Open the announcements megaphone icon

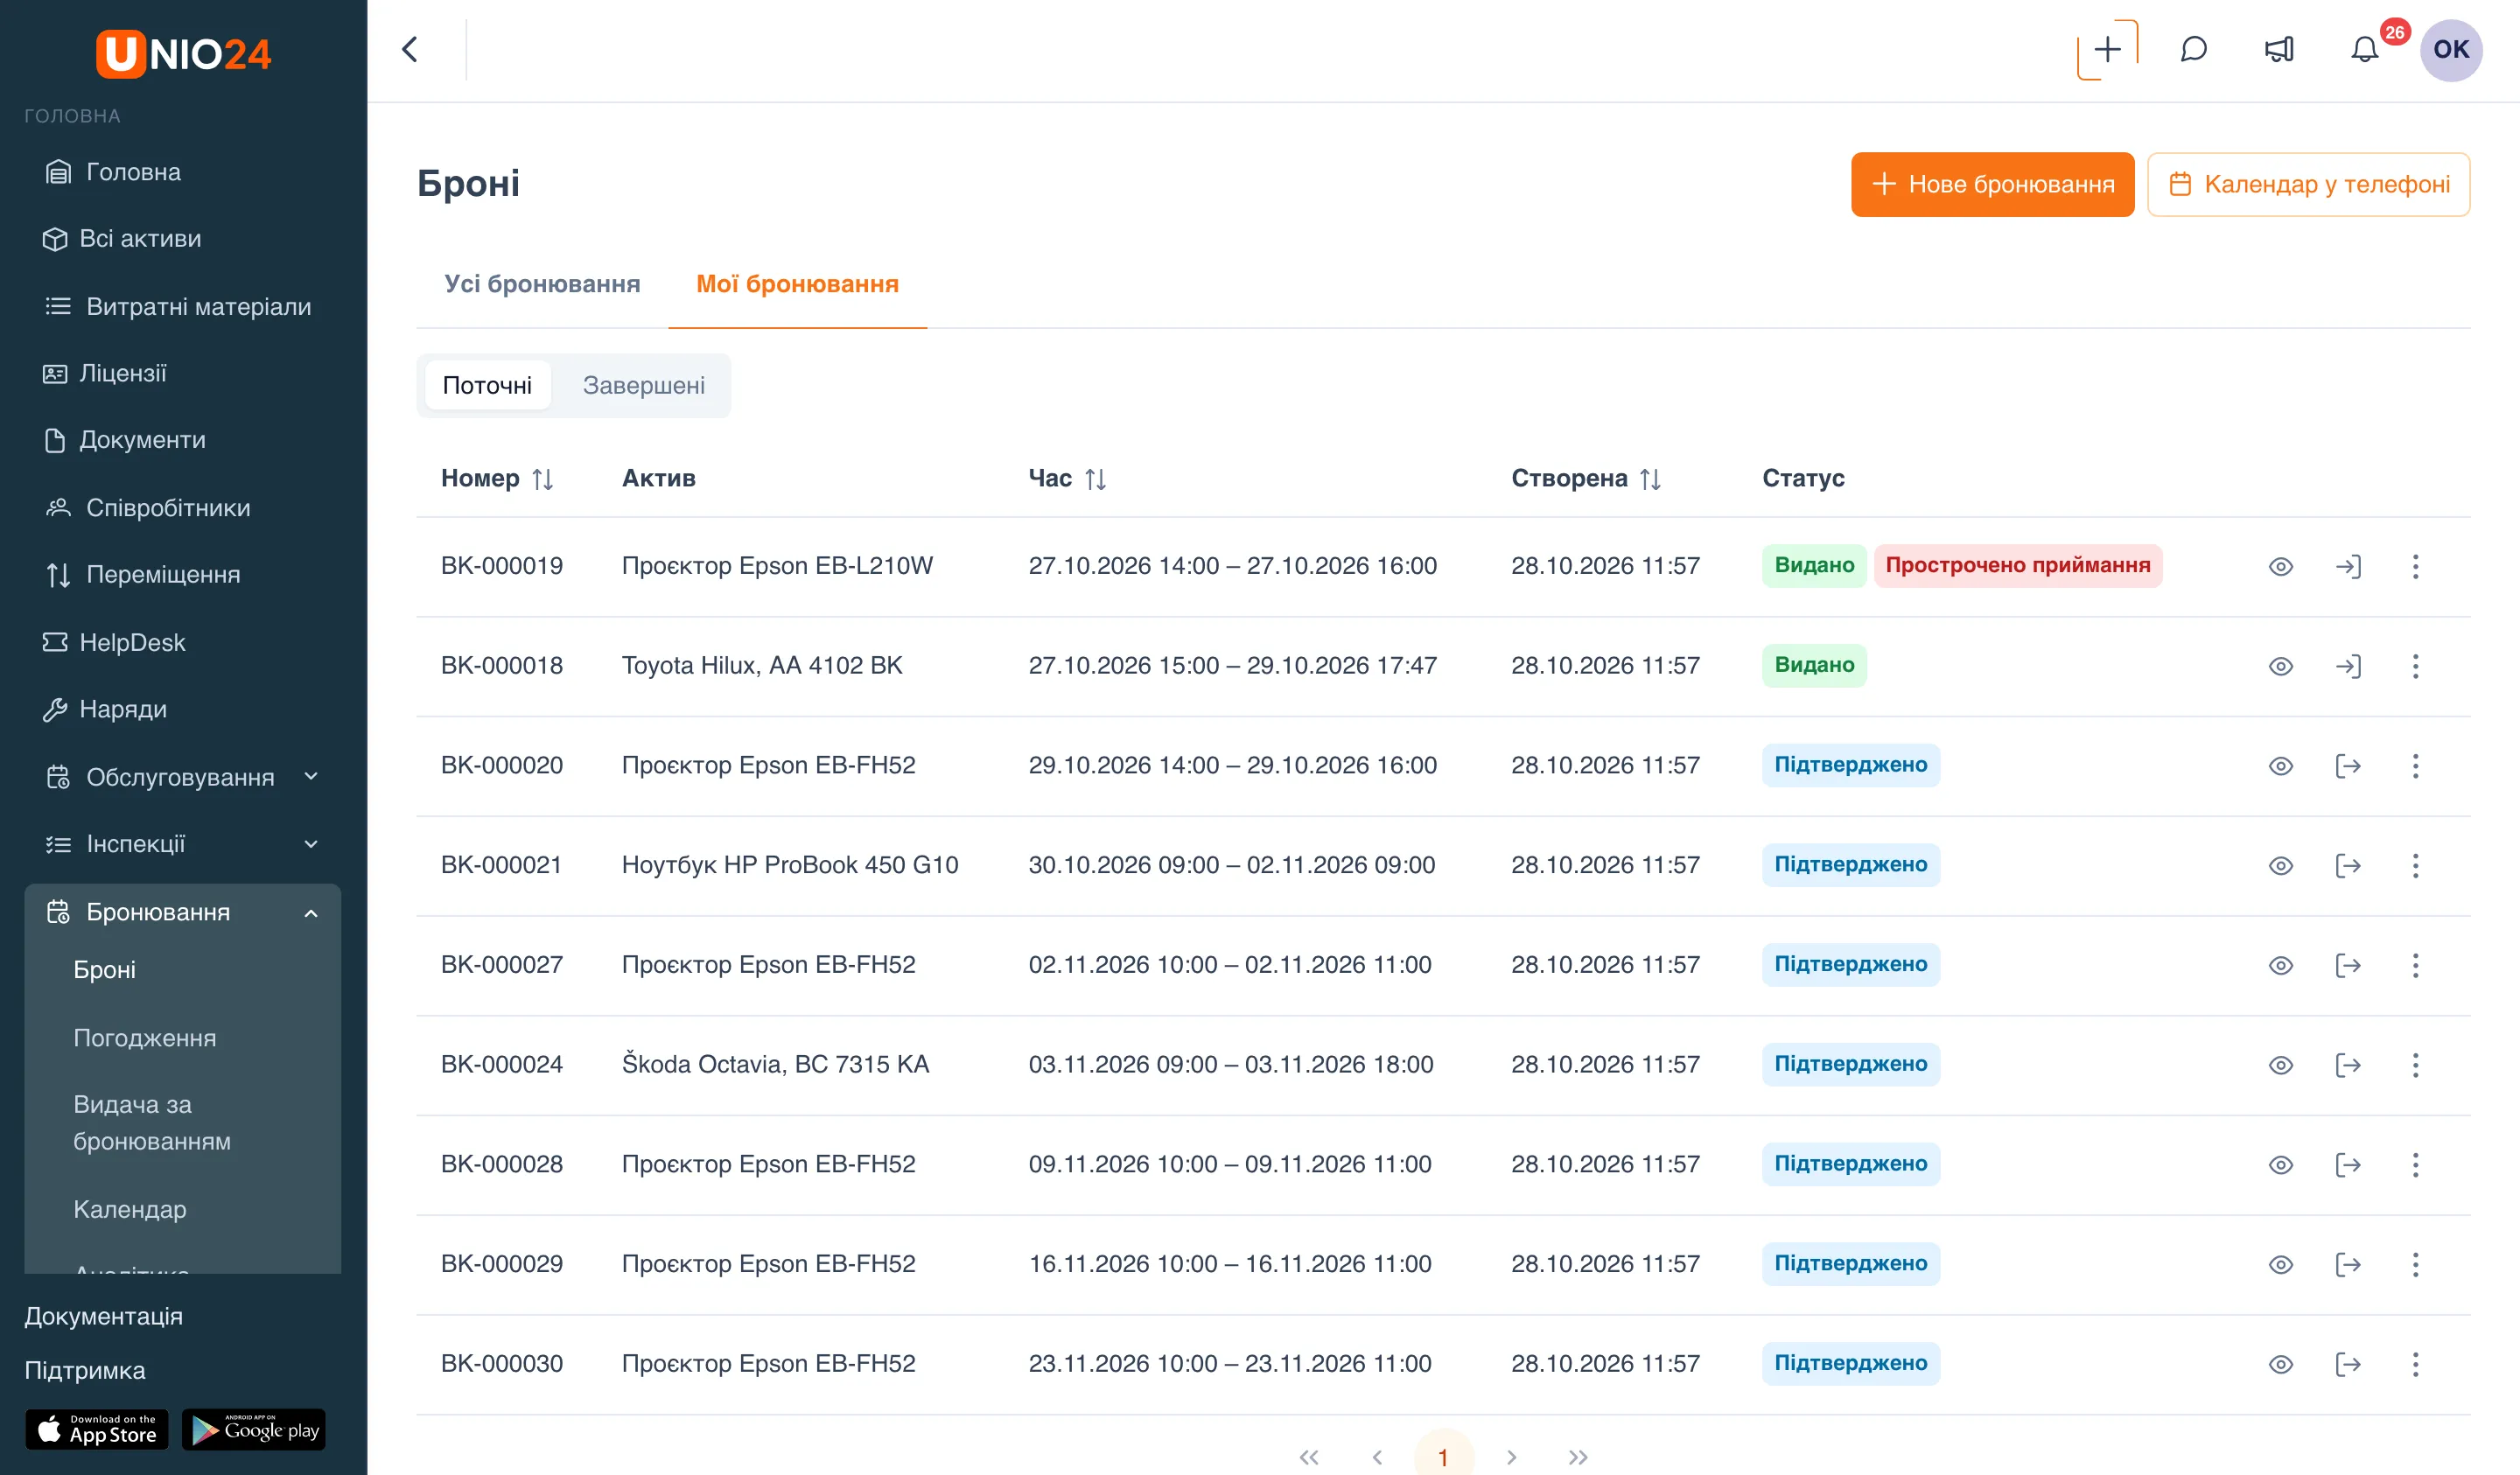[2279, 49]
